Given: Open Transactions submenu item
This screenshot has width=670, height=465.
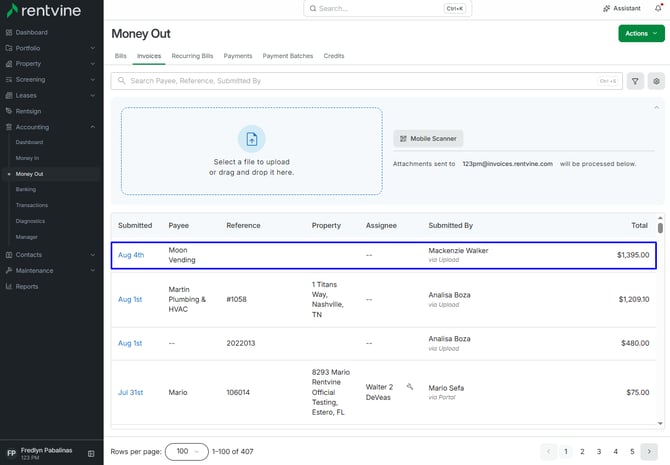Looking at the screenshot, I should [x=32, y=205].
